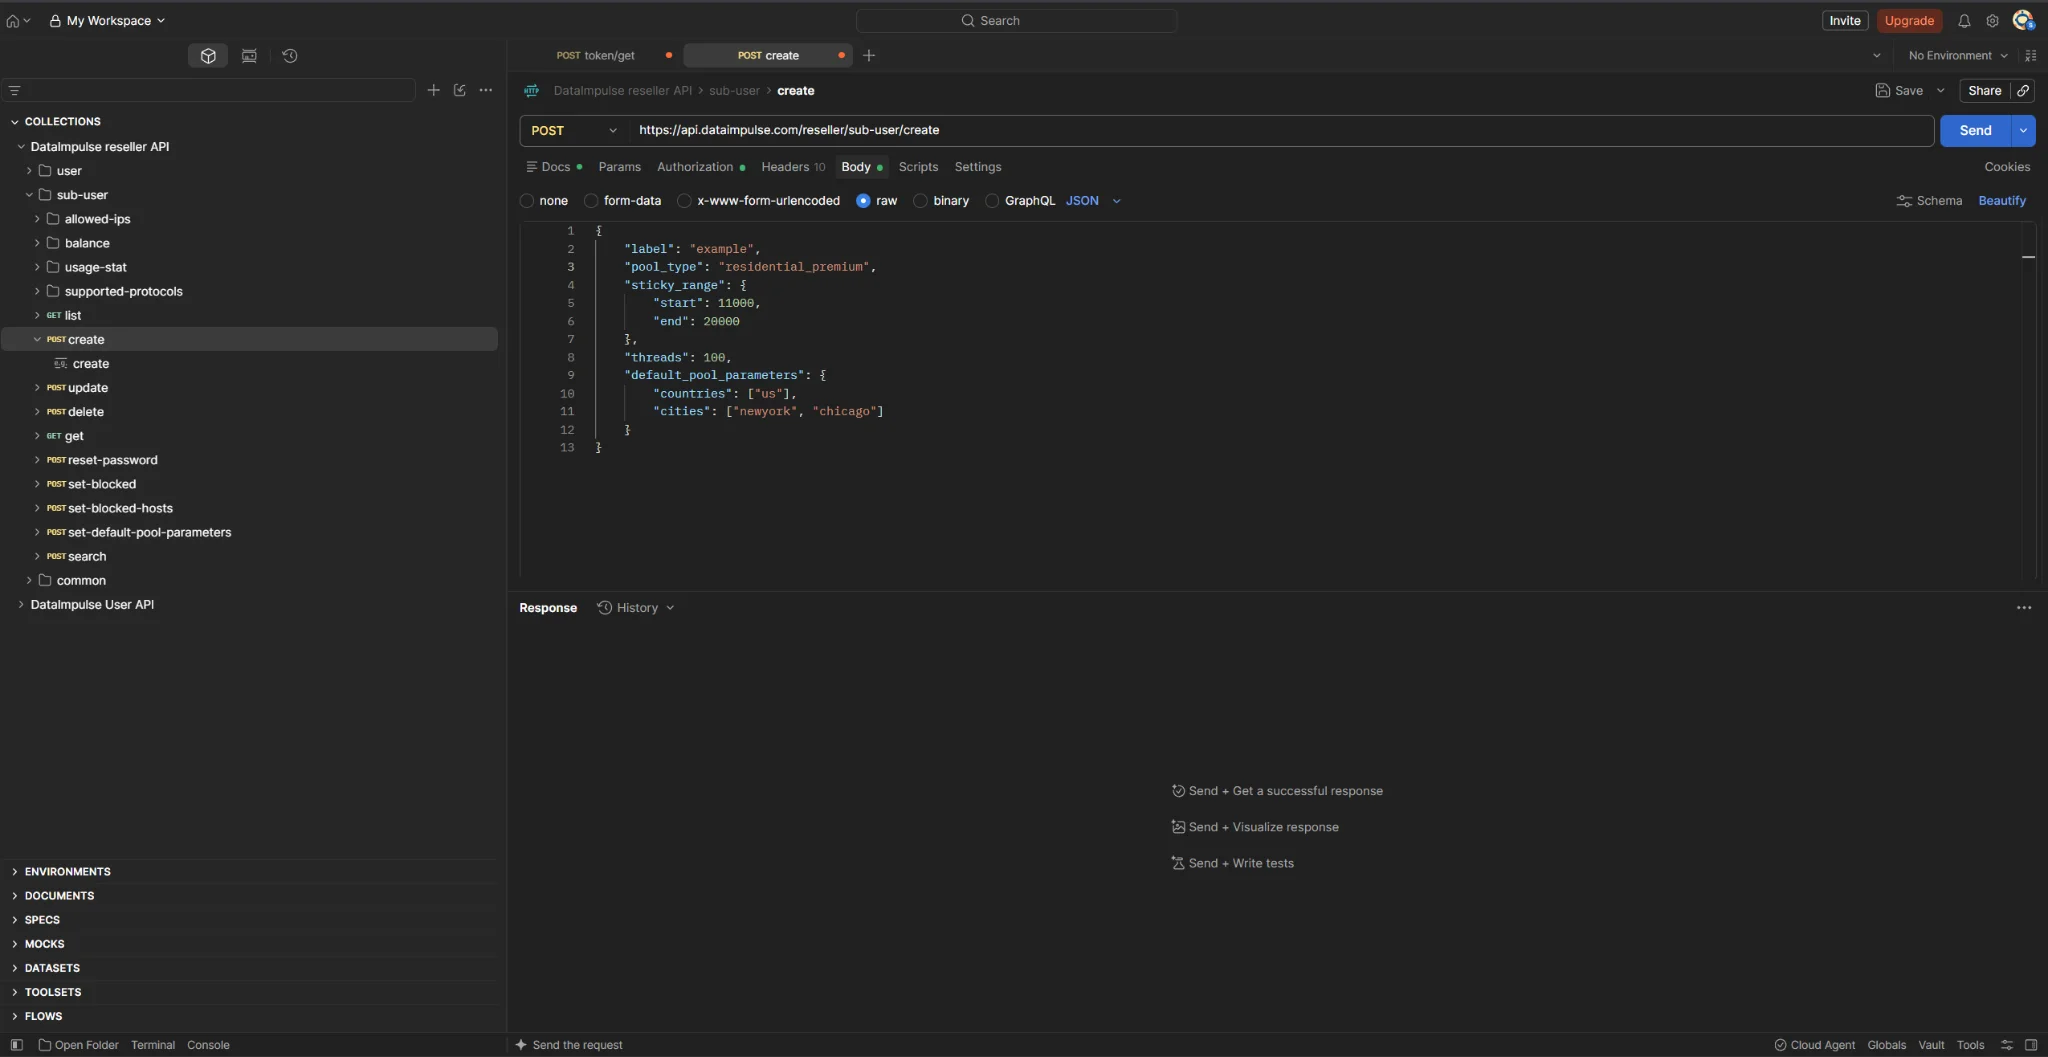Viewport: 2048px width, 1057px height.
Task: Click the request URL field
Action: [x=1280, y=131]
